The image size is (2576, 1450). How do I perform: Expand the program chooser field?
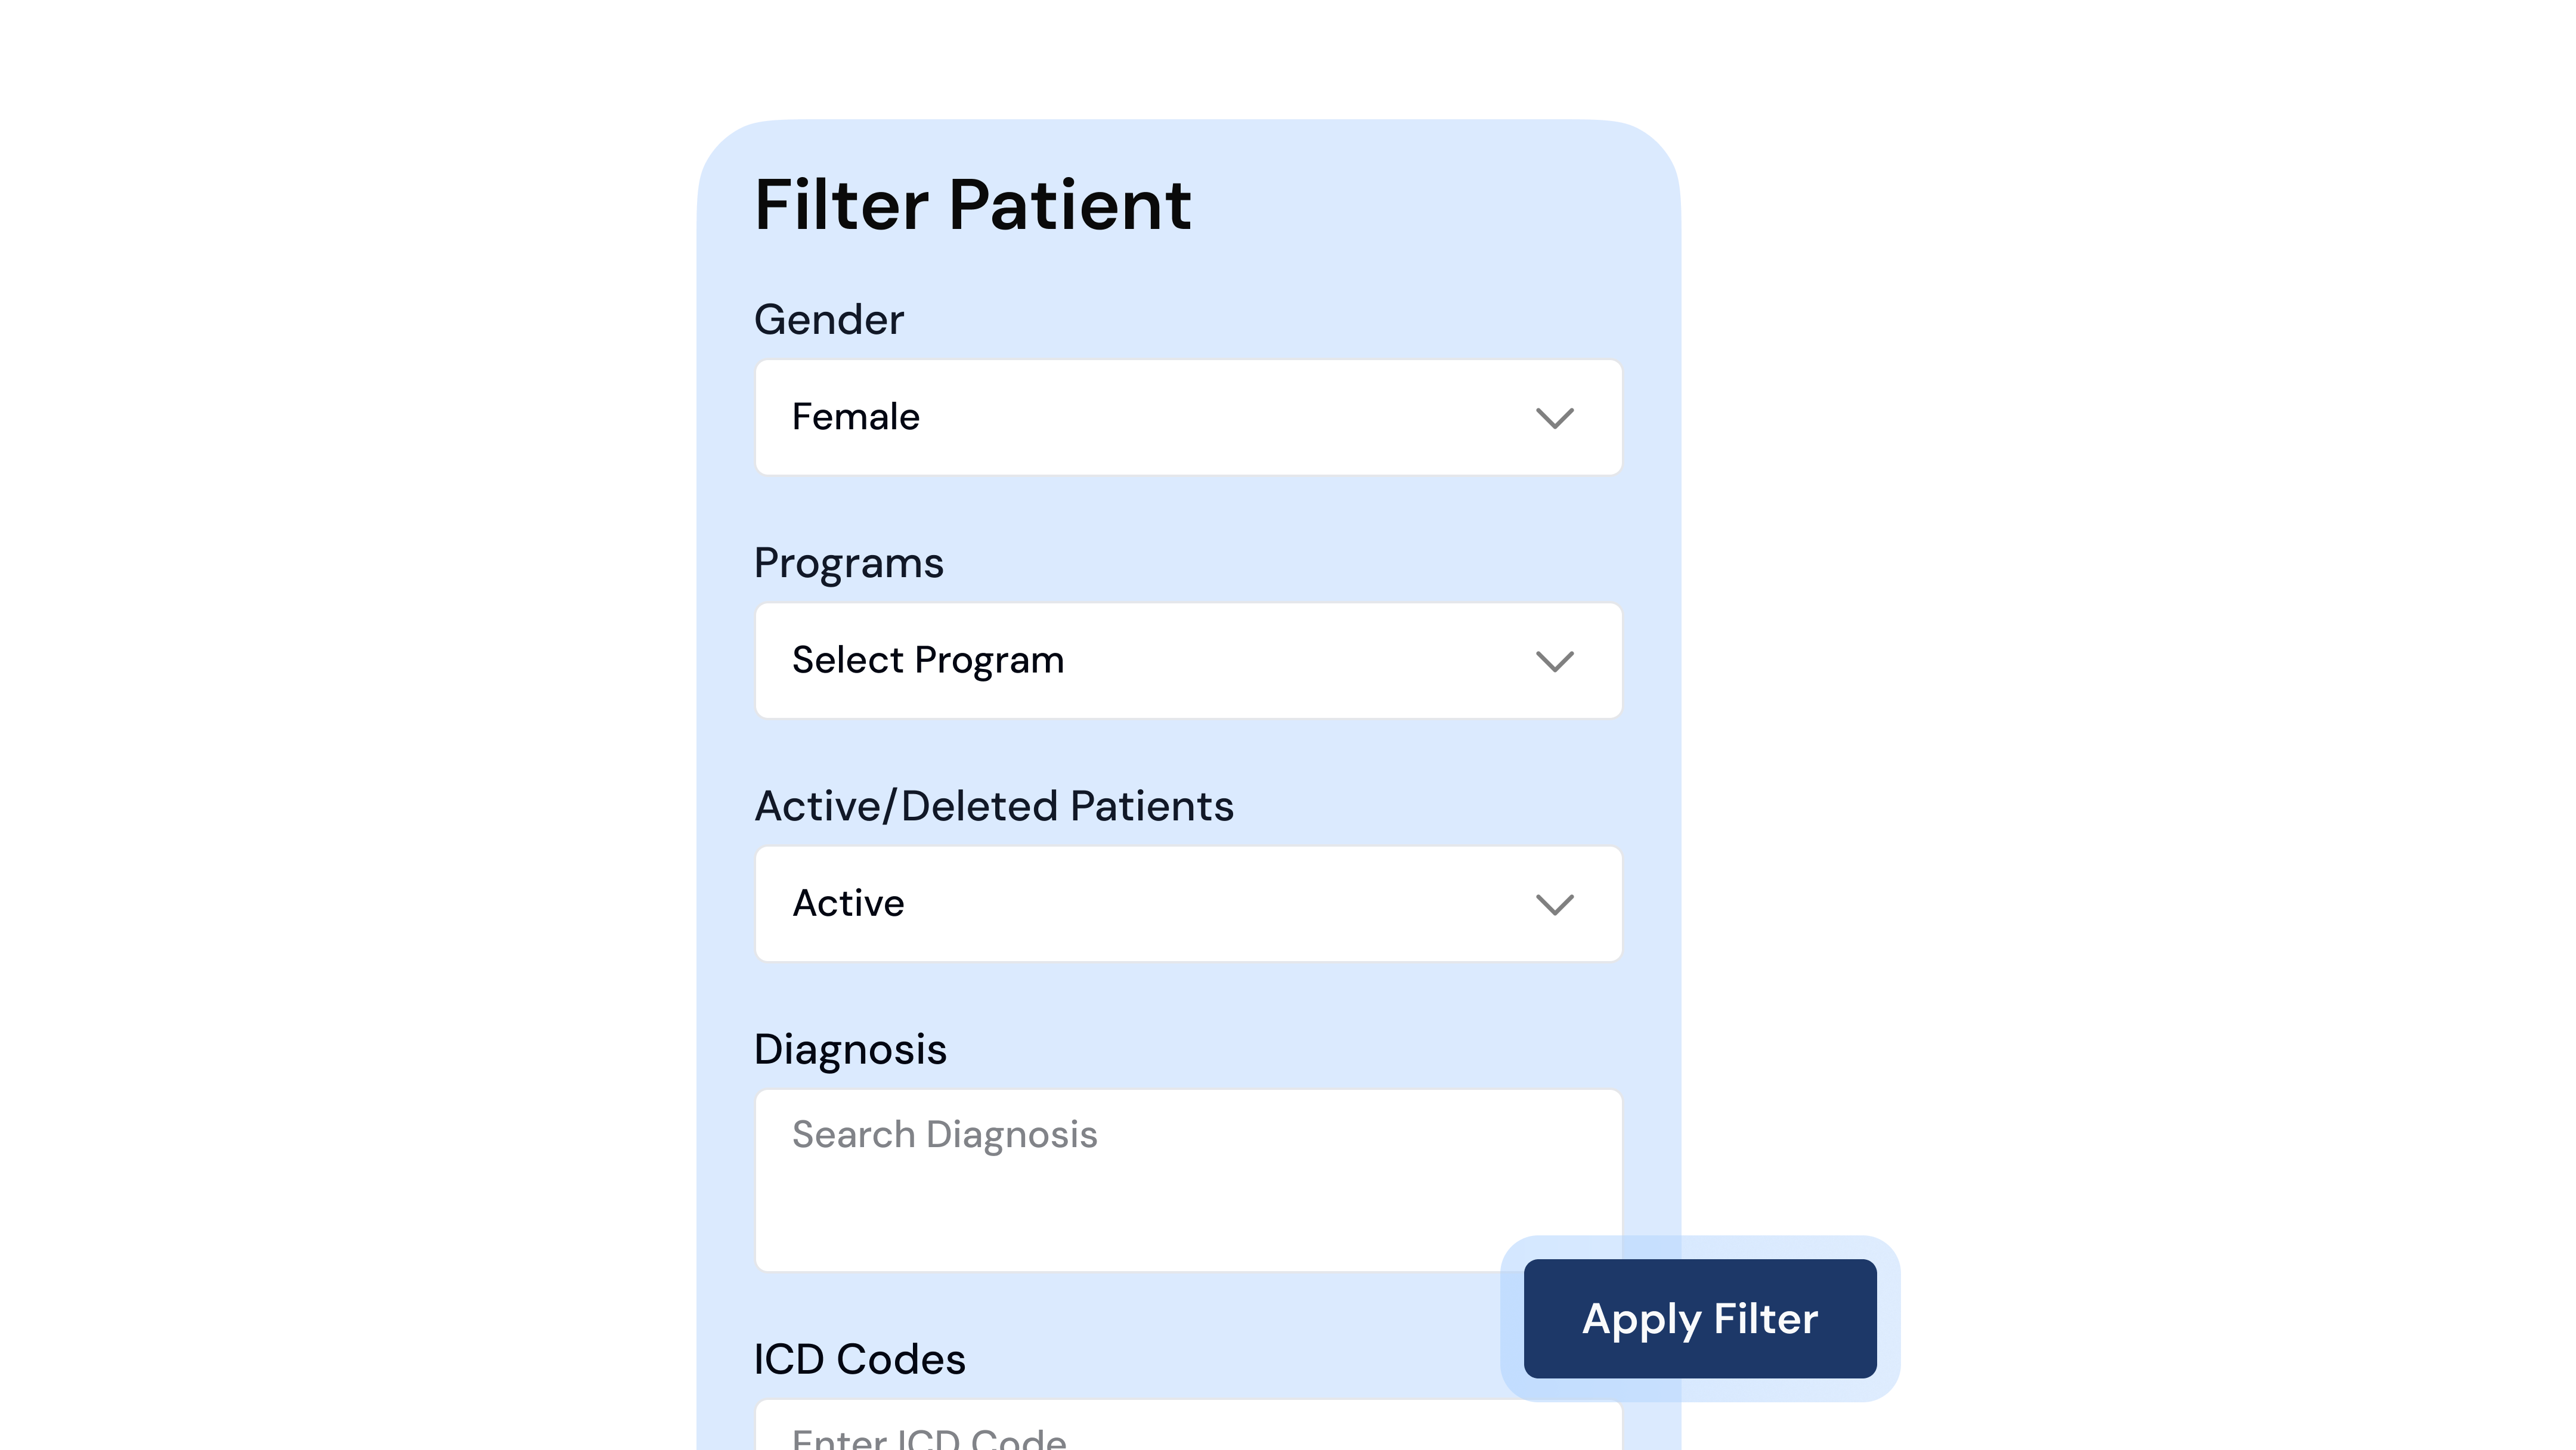tap(1188, 661)
